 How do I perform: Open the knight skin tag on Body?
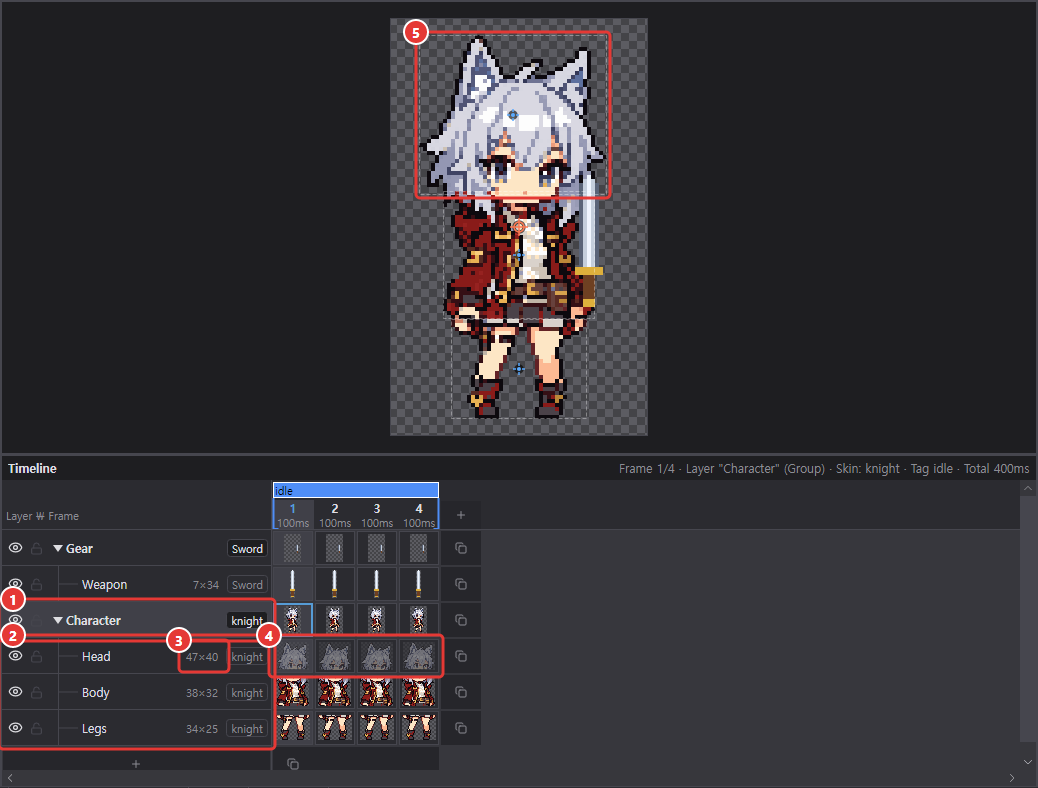click(x=247, y=693)
